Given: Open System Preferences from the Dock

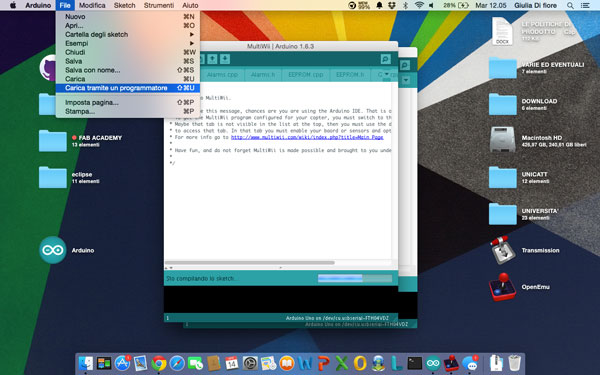Looking at the screenshot, I should tap(250, 363).
